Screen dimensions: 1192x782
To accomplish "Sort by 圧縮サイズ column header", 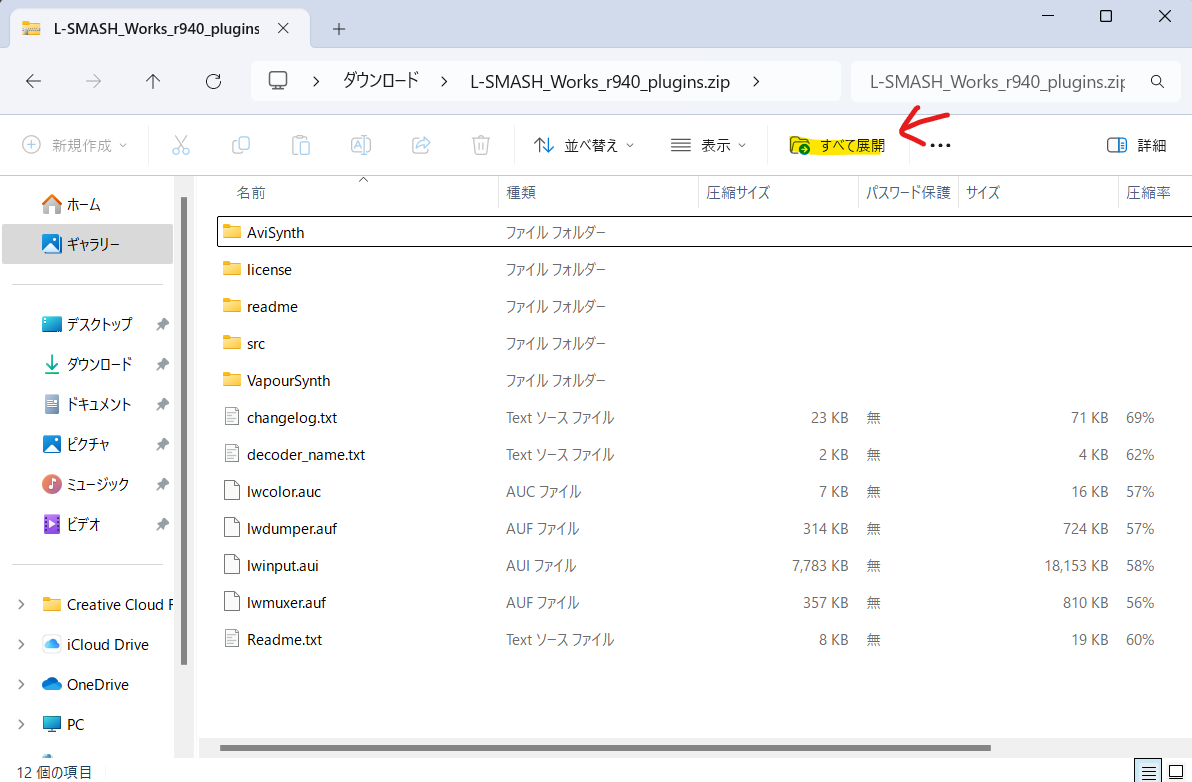I will (738, 193).
